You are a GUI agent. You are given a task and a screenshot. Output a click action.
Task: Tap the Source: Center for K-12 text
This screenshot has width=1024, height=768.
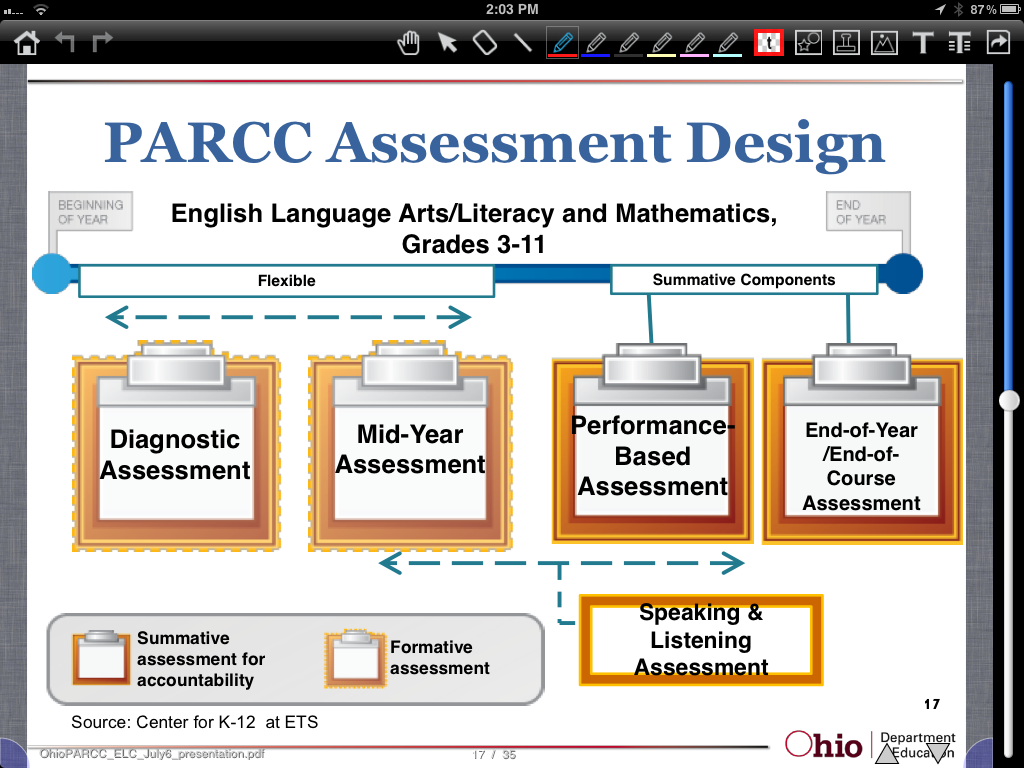click(195, 722)
